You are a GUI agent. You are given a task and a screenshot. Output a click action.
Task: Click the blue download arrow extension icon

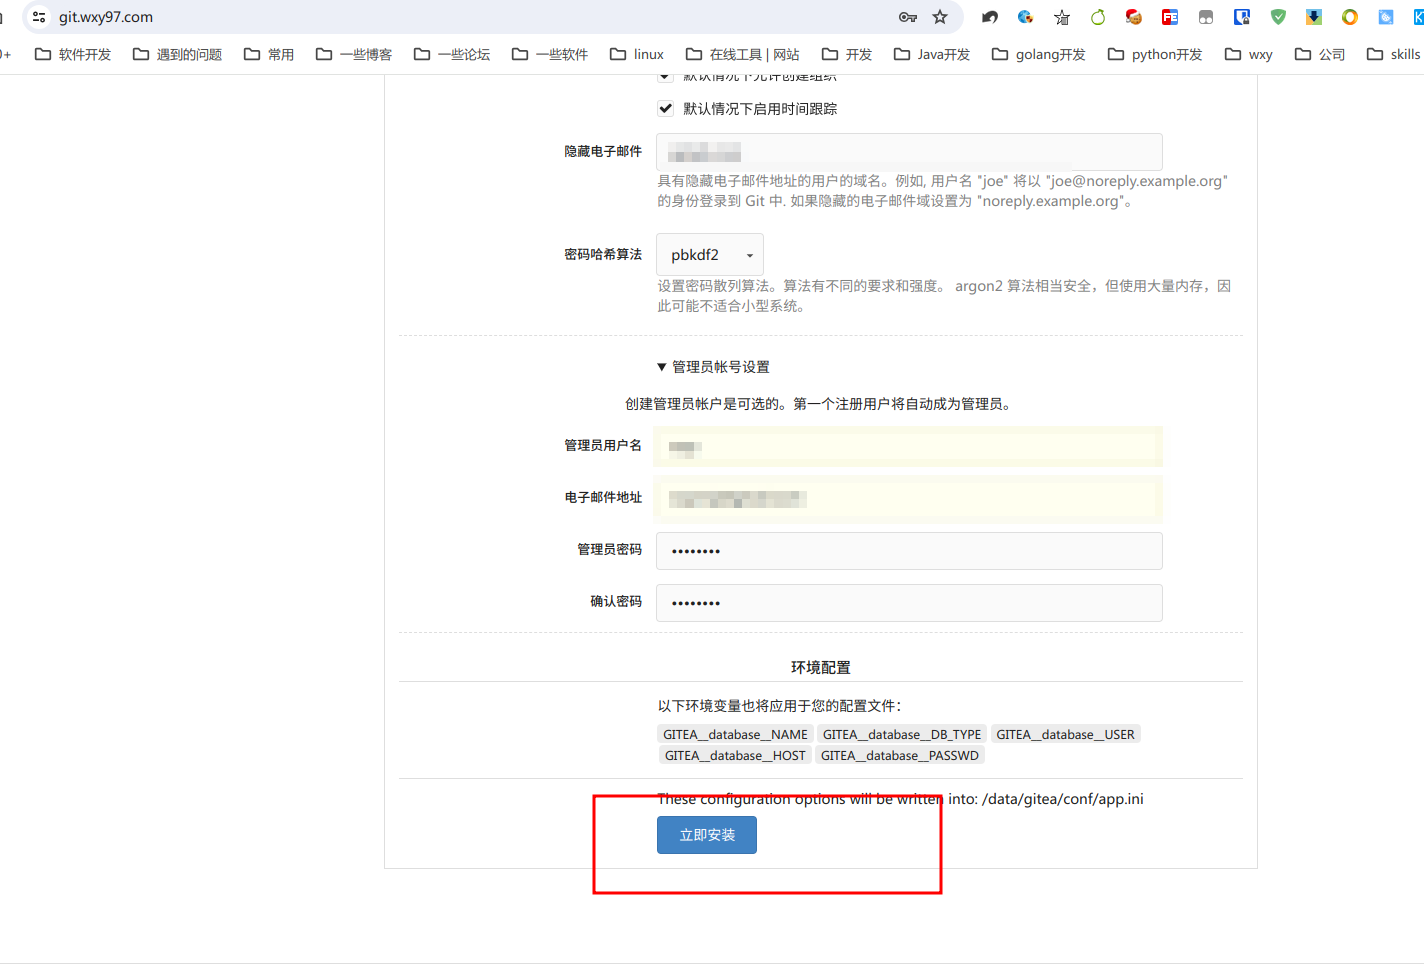tap(1314, 17)
